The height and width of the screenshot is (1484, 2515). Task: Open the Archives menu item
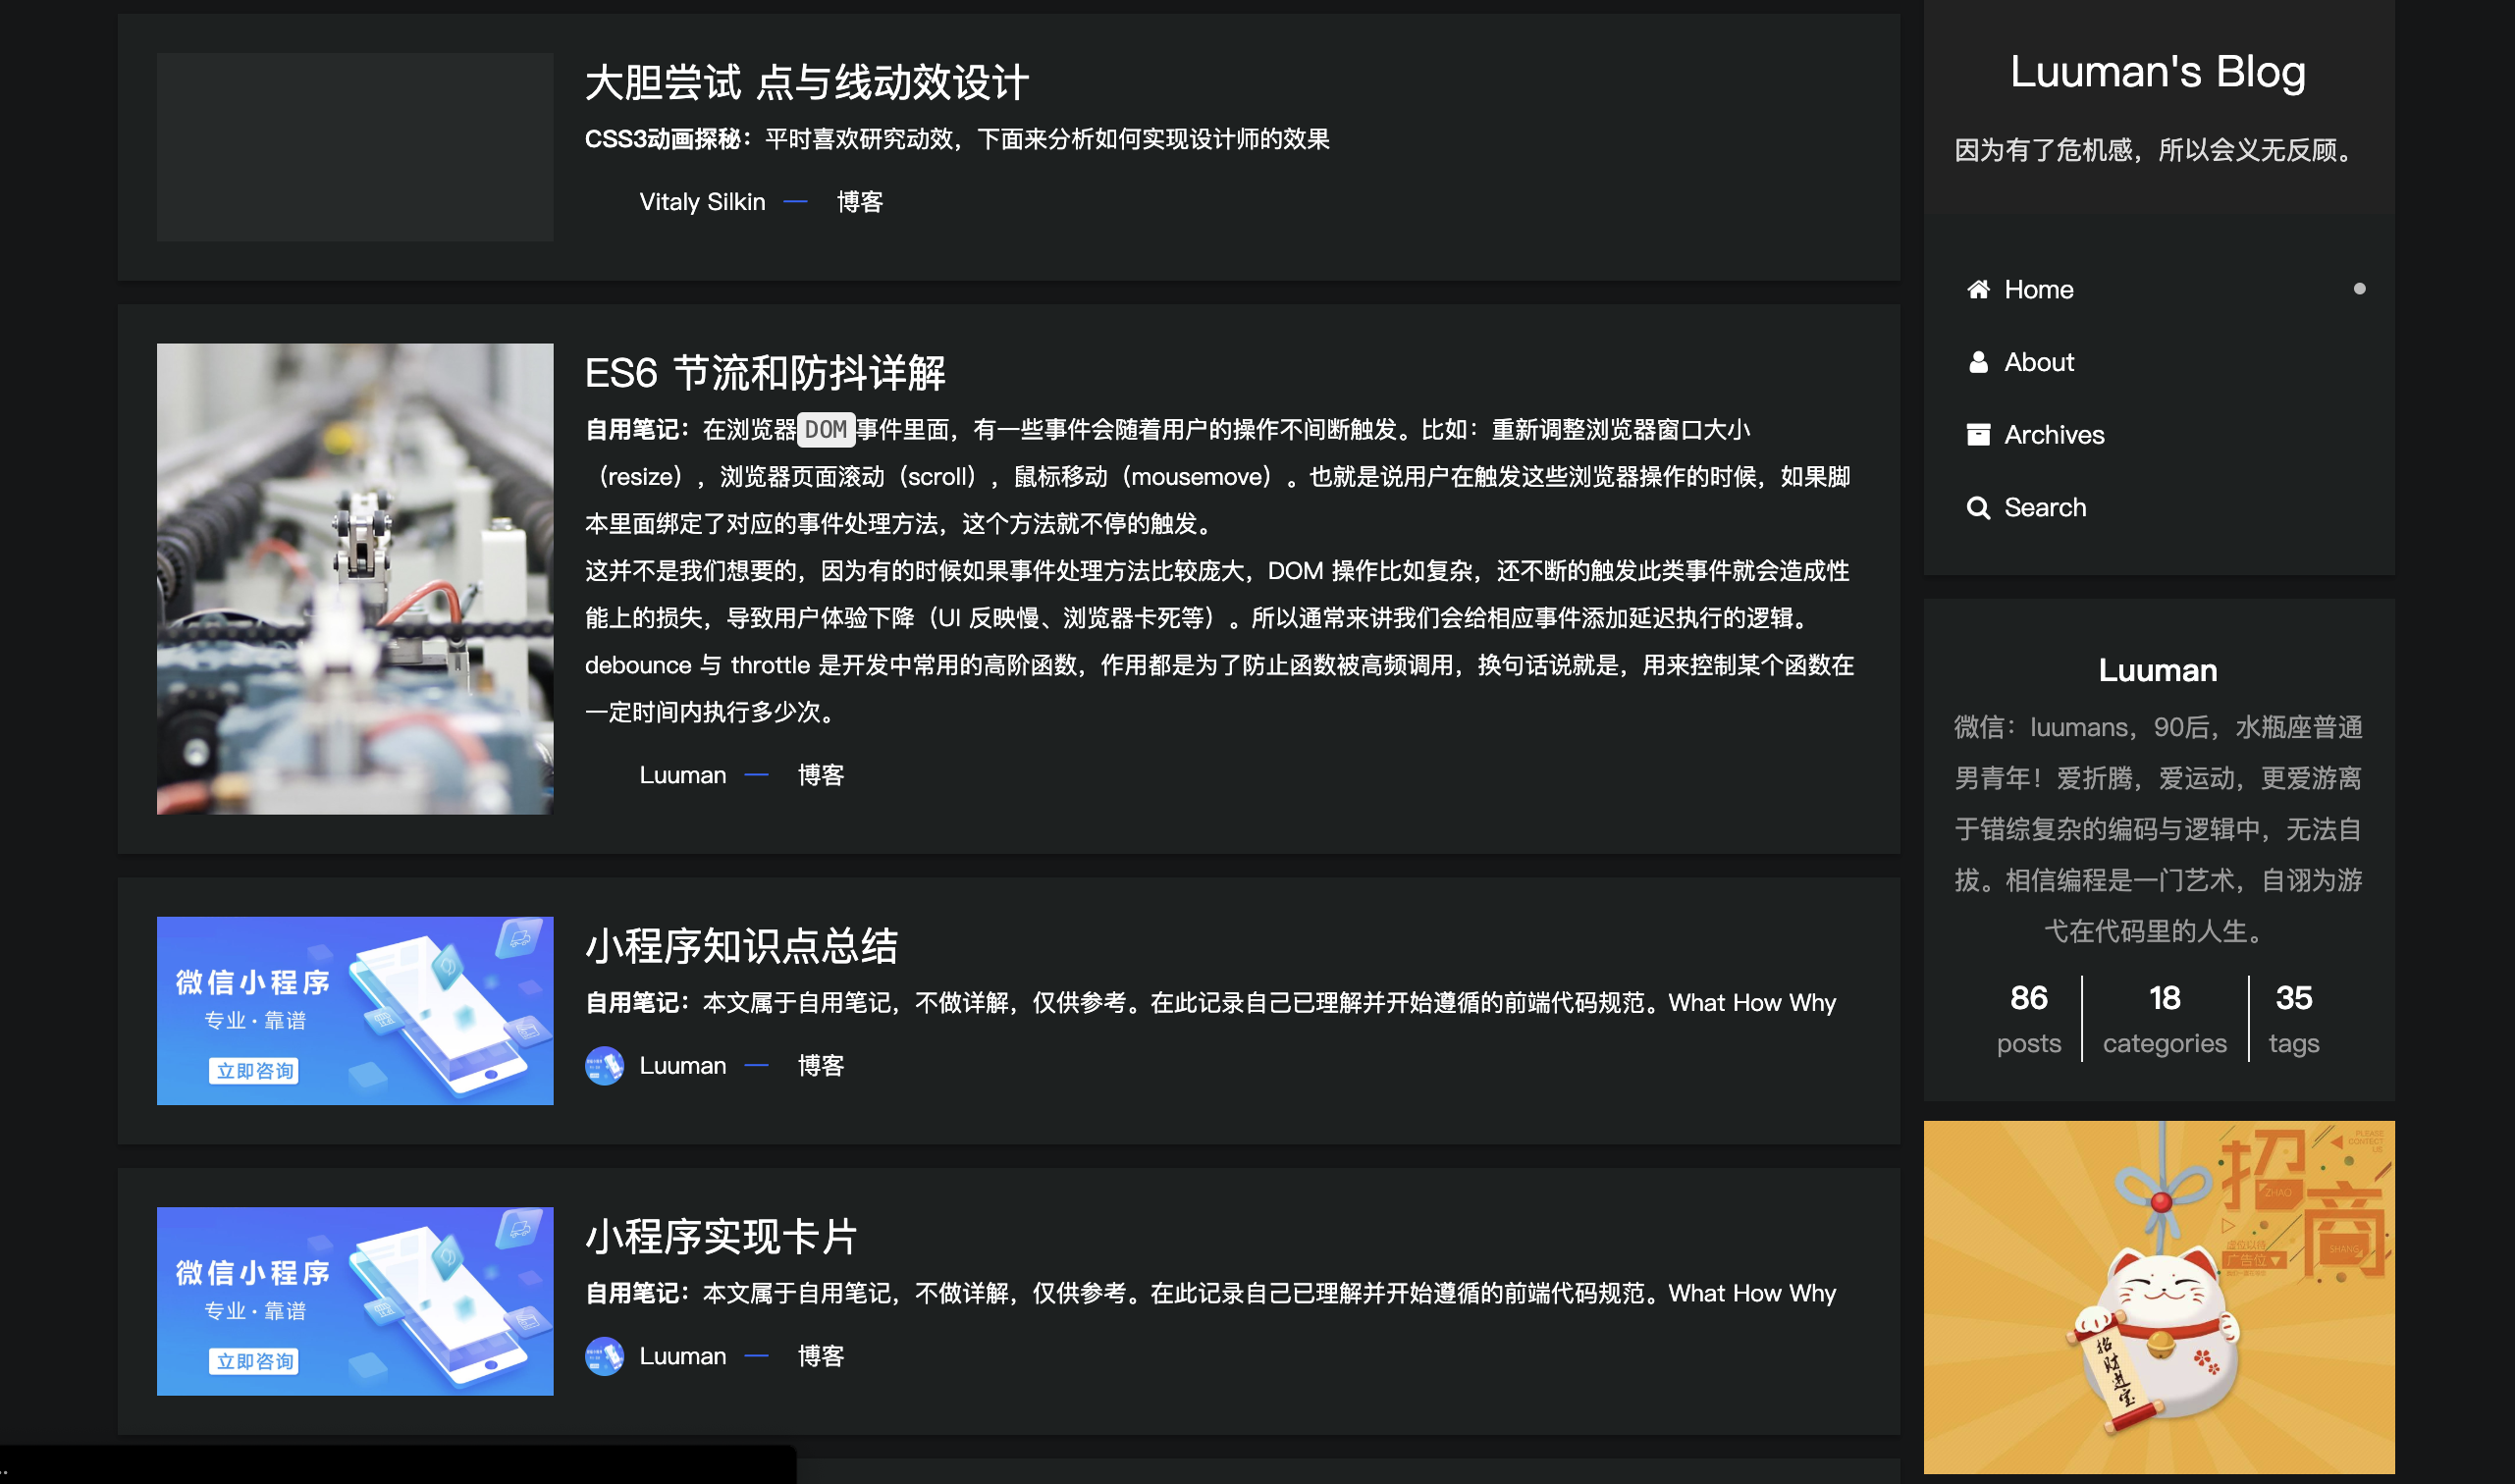point(2053,435)
